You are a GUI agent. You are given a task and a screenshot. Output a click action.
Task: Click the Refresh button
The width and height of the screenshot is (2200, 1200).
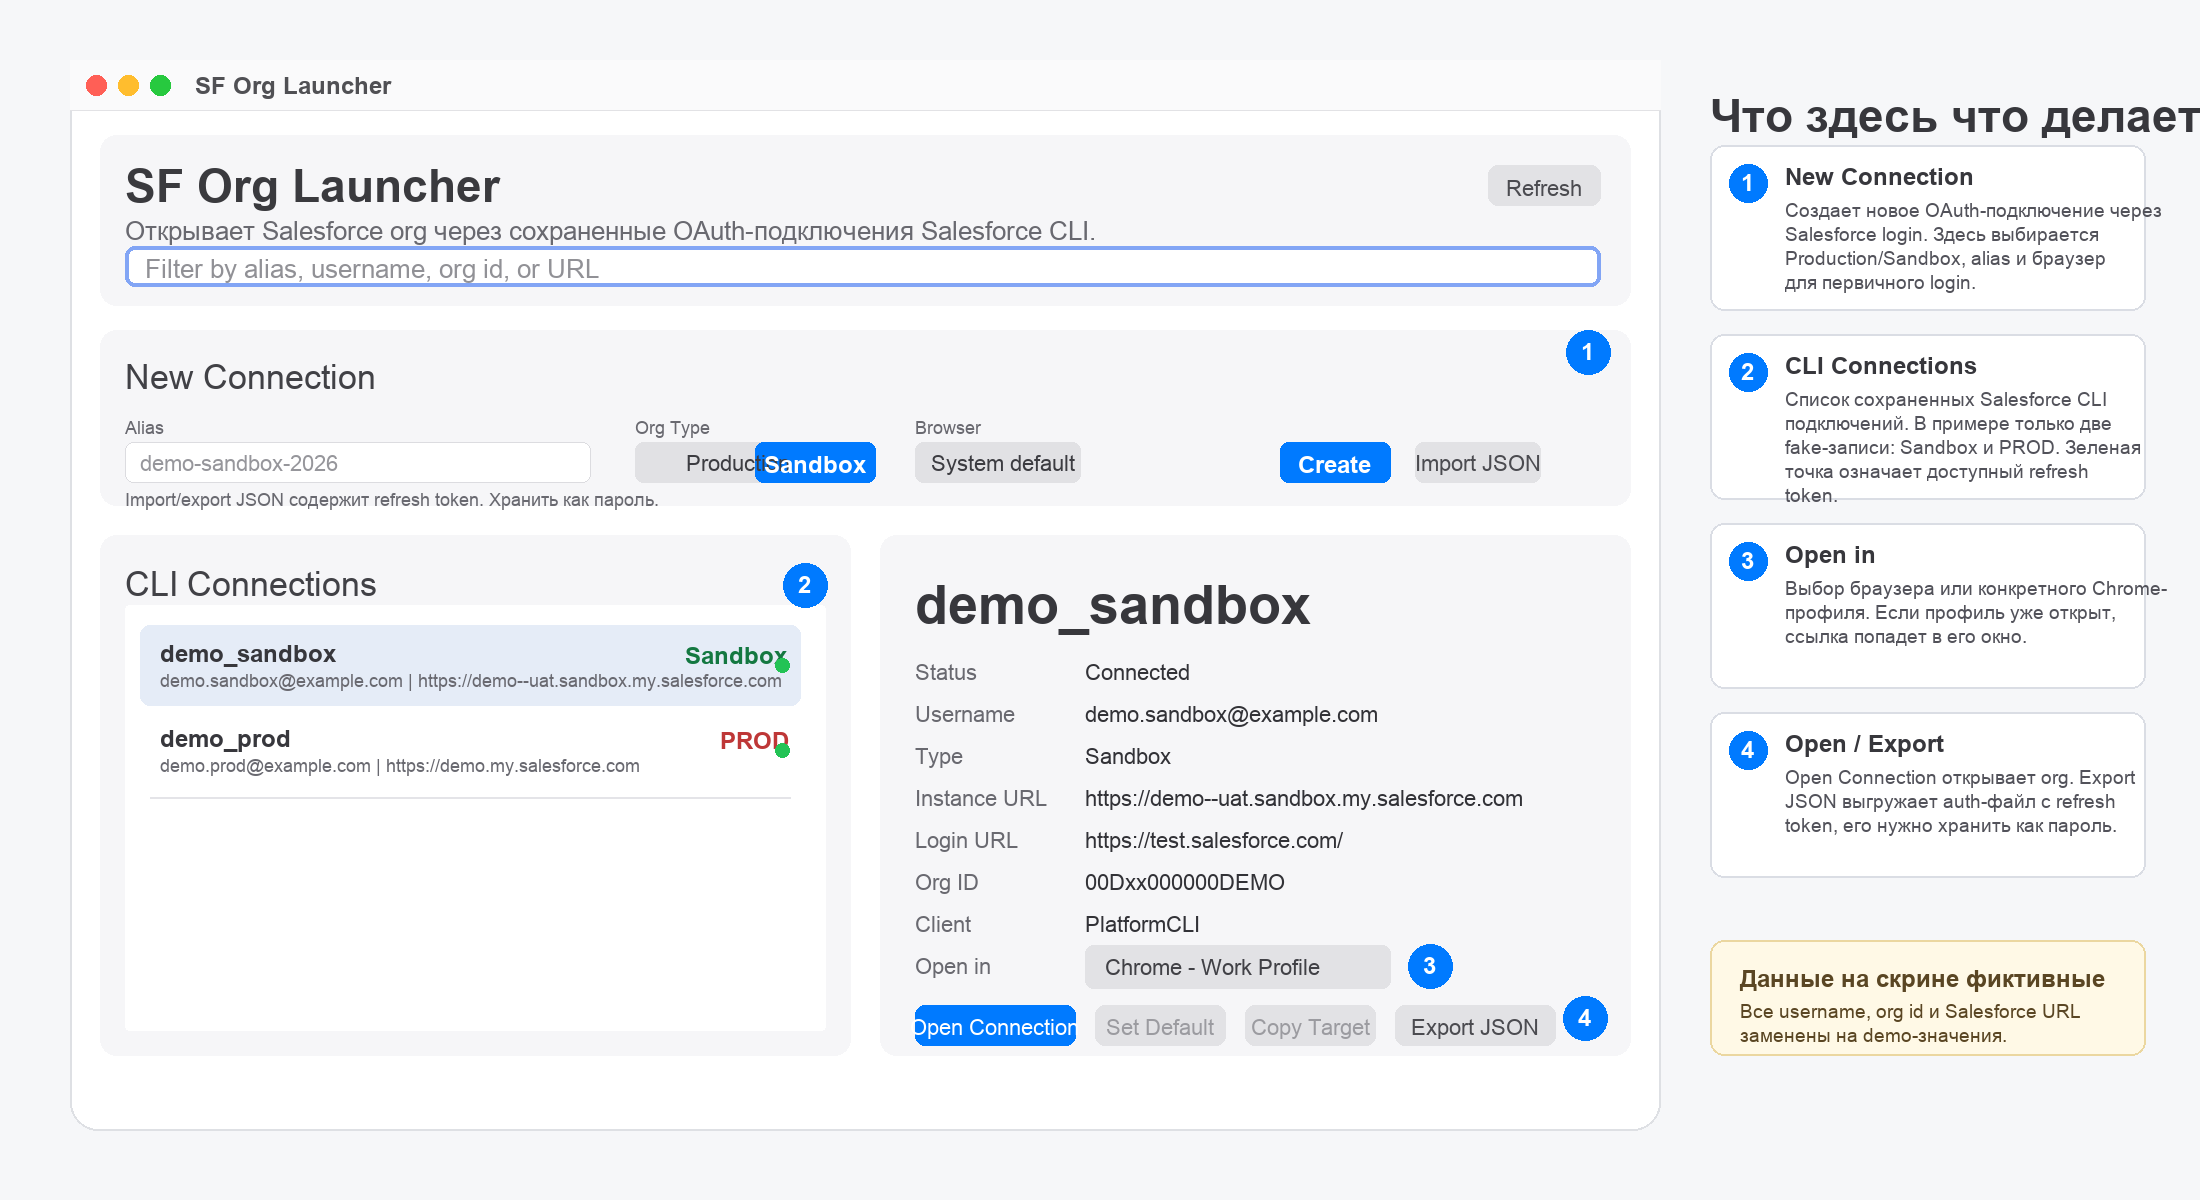pos(1543,187)
